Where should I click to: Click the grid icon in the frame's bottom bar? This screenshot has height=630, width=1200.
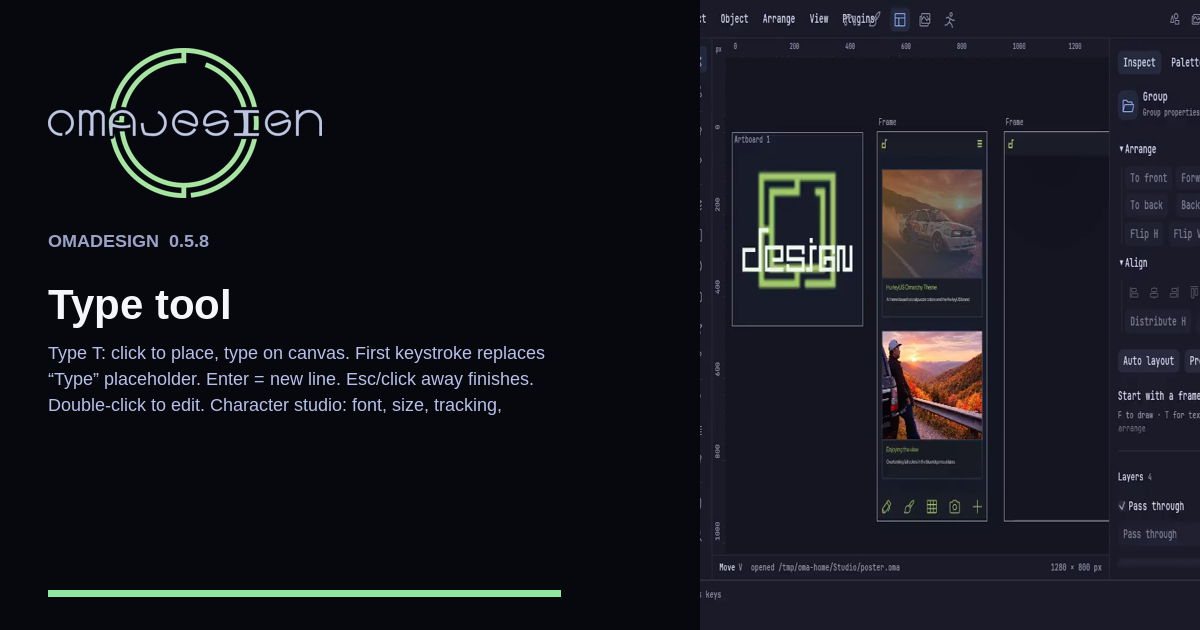932,507
